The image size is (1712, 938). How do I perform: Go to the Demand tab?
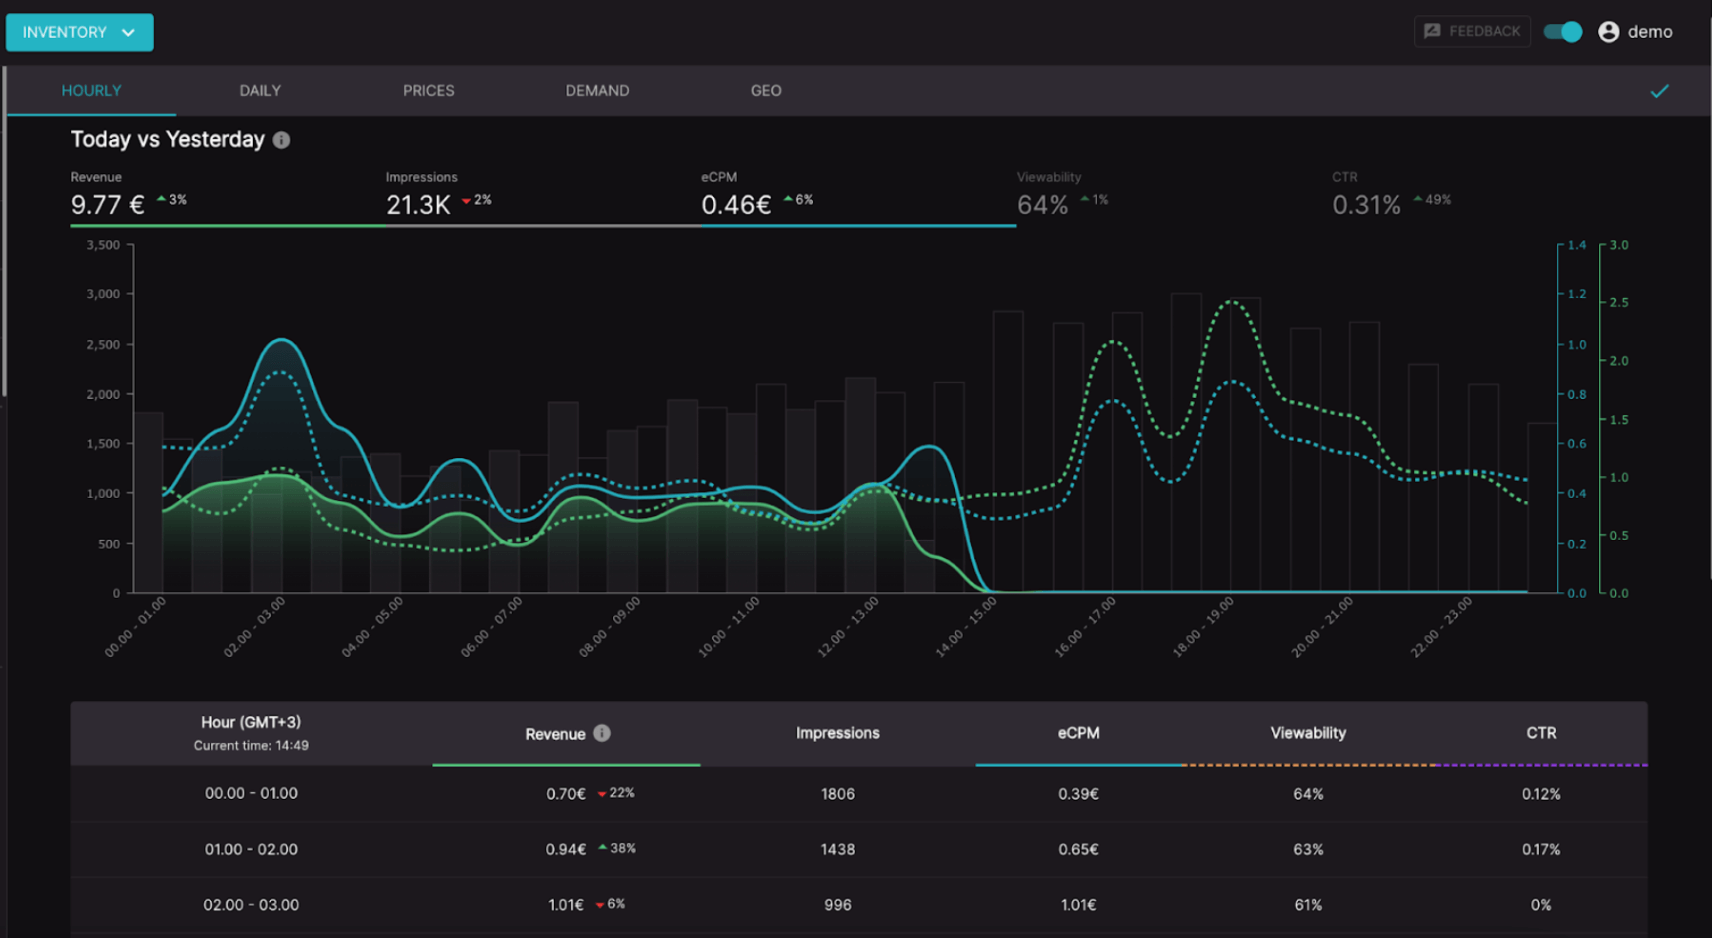coord(597,91)
